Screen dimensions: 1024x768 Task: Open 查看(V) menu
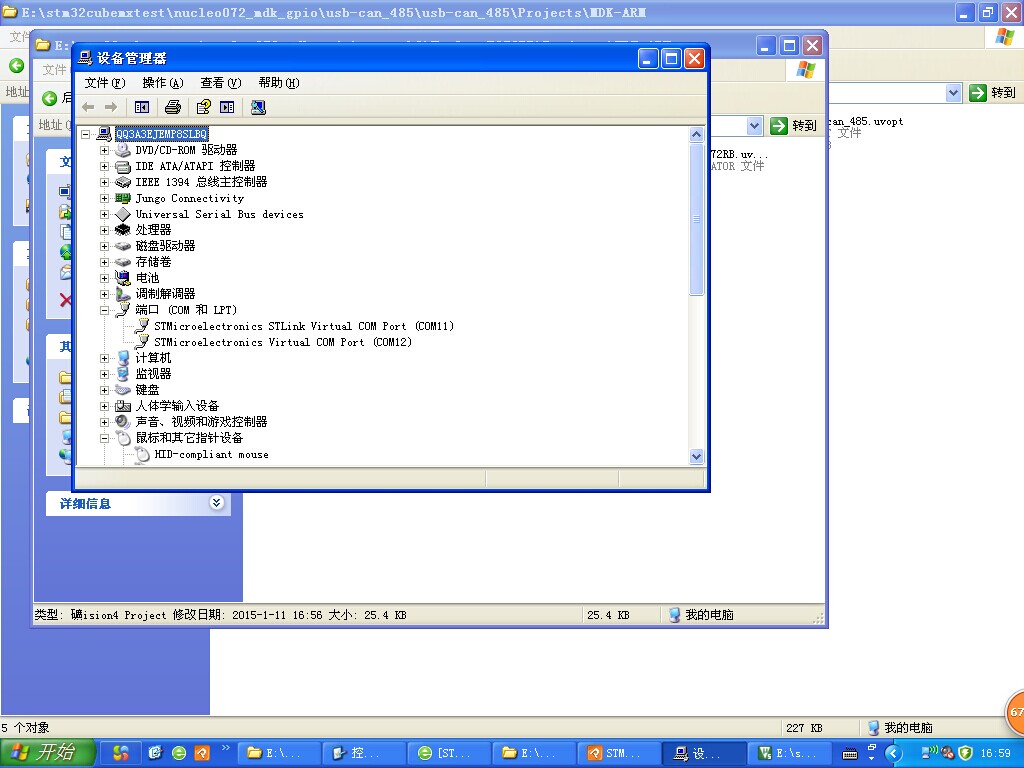pos(221,83)
